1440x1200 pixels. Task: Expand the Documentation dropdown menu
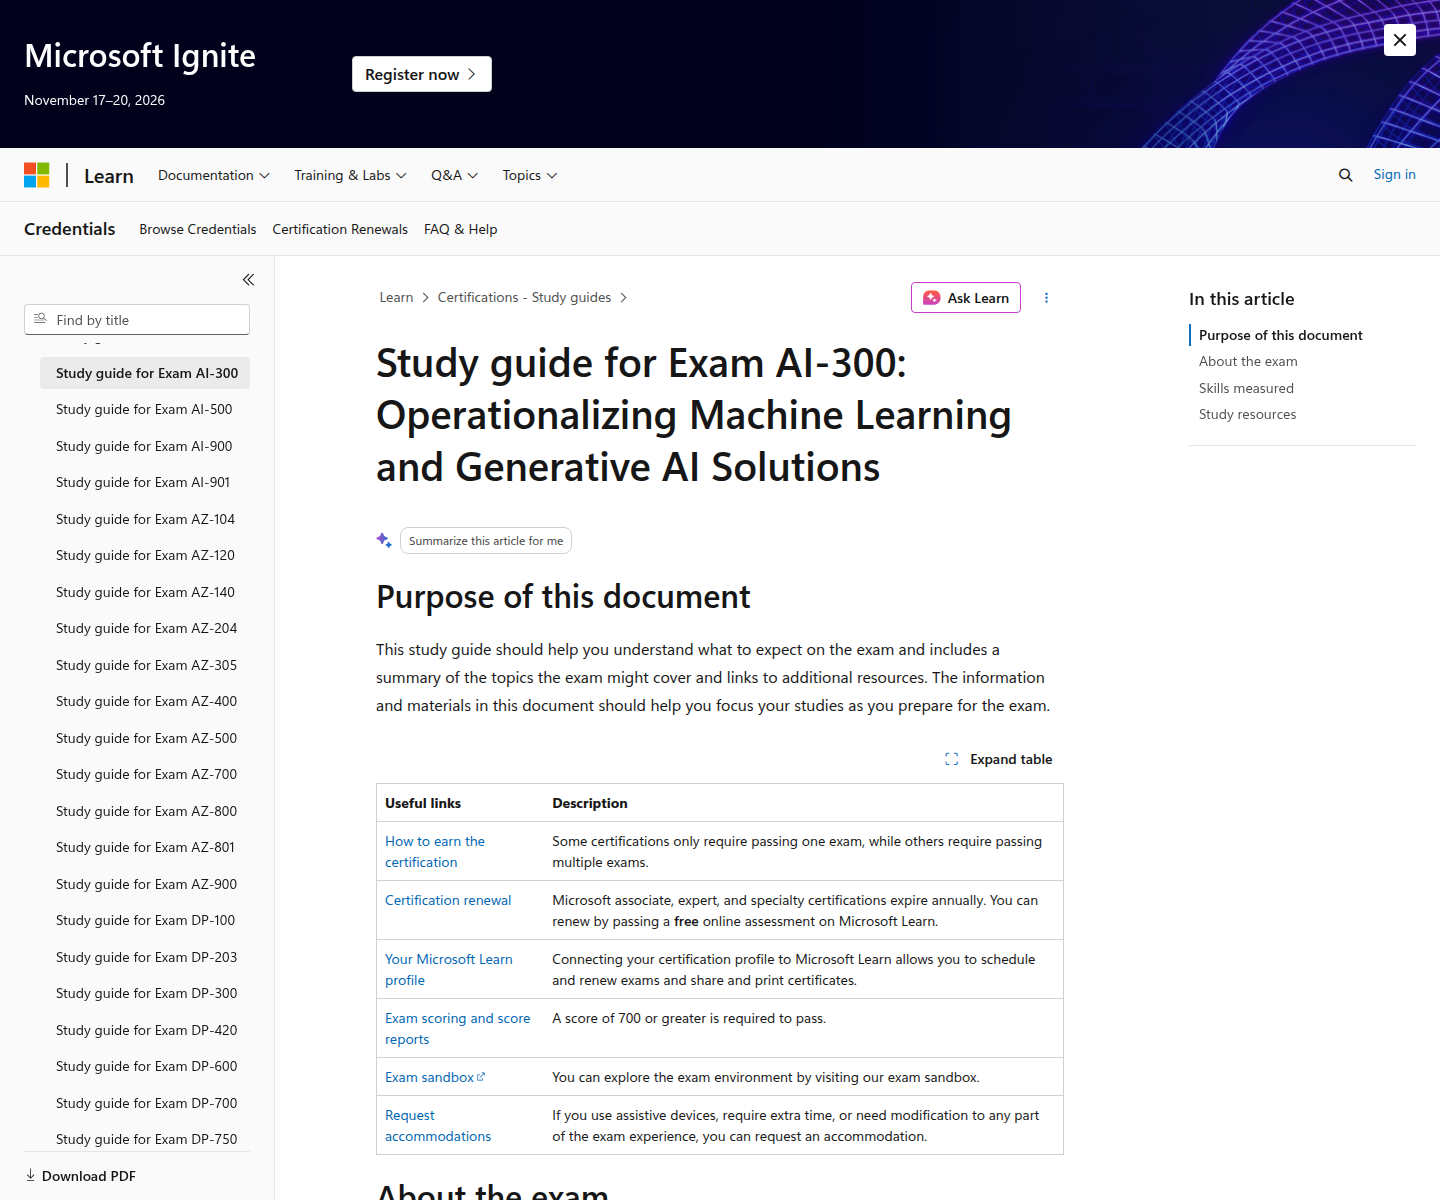(214, 175)
